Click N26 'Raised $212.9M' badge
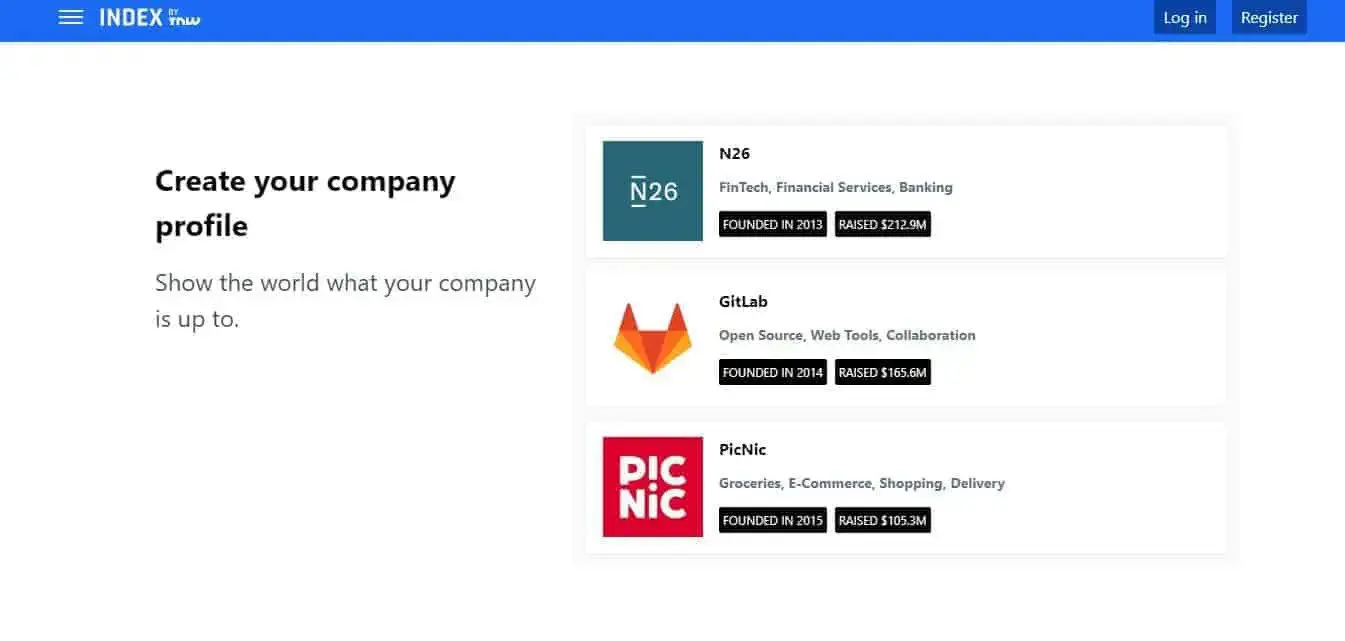 click(882, 225)
